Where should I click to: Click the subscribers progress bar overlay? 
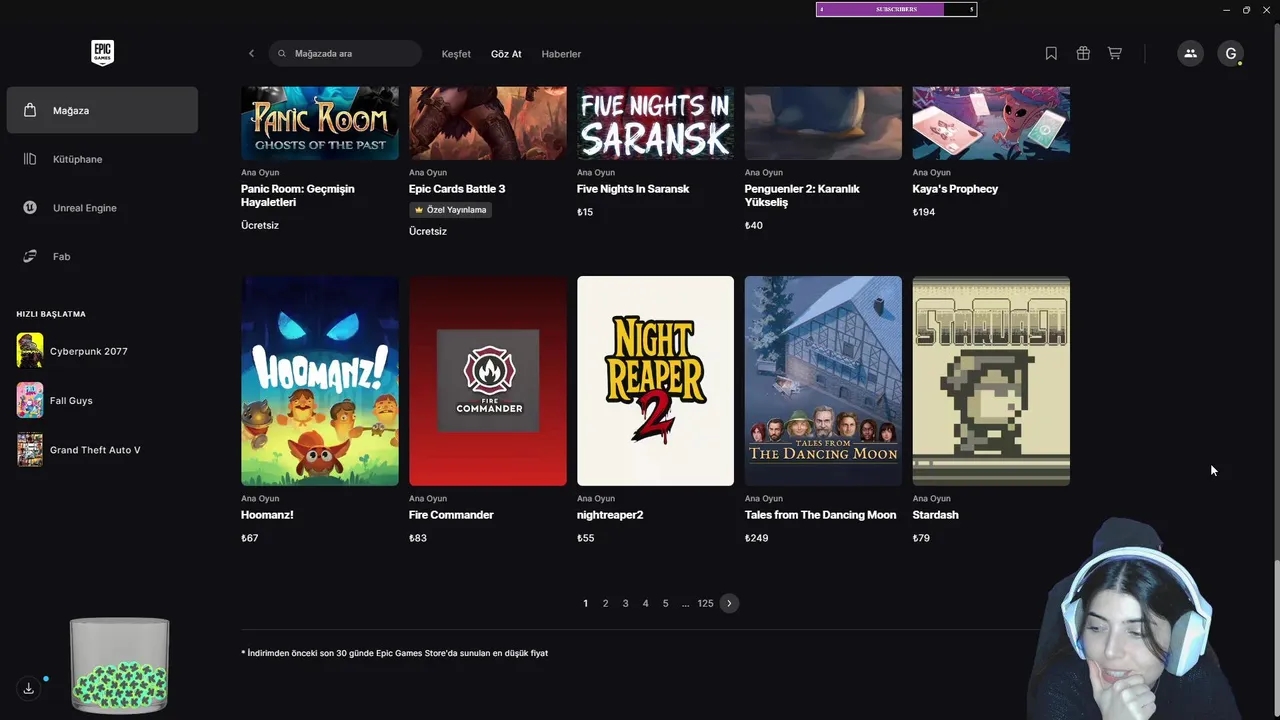pos(896,9)
